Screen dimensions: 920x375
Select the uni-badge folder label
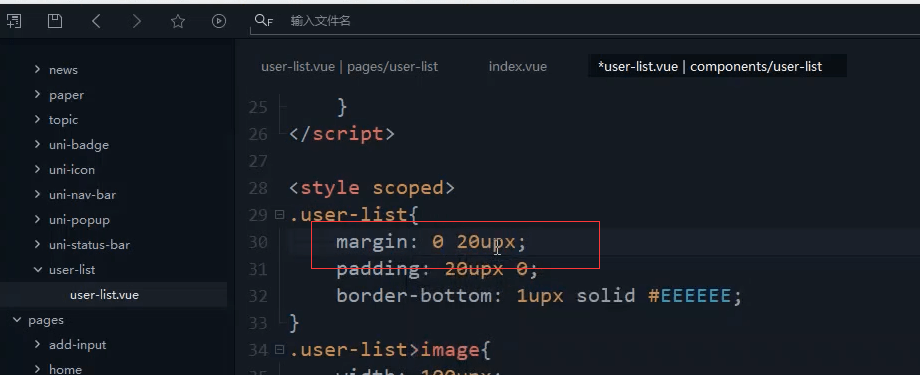point(79,145)
